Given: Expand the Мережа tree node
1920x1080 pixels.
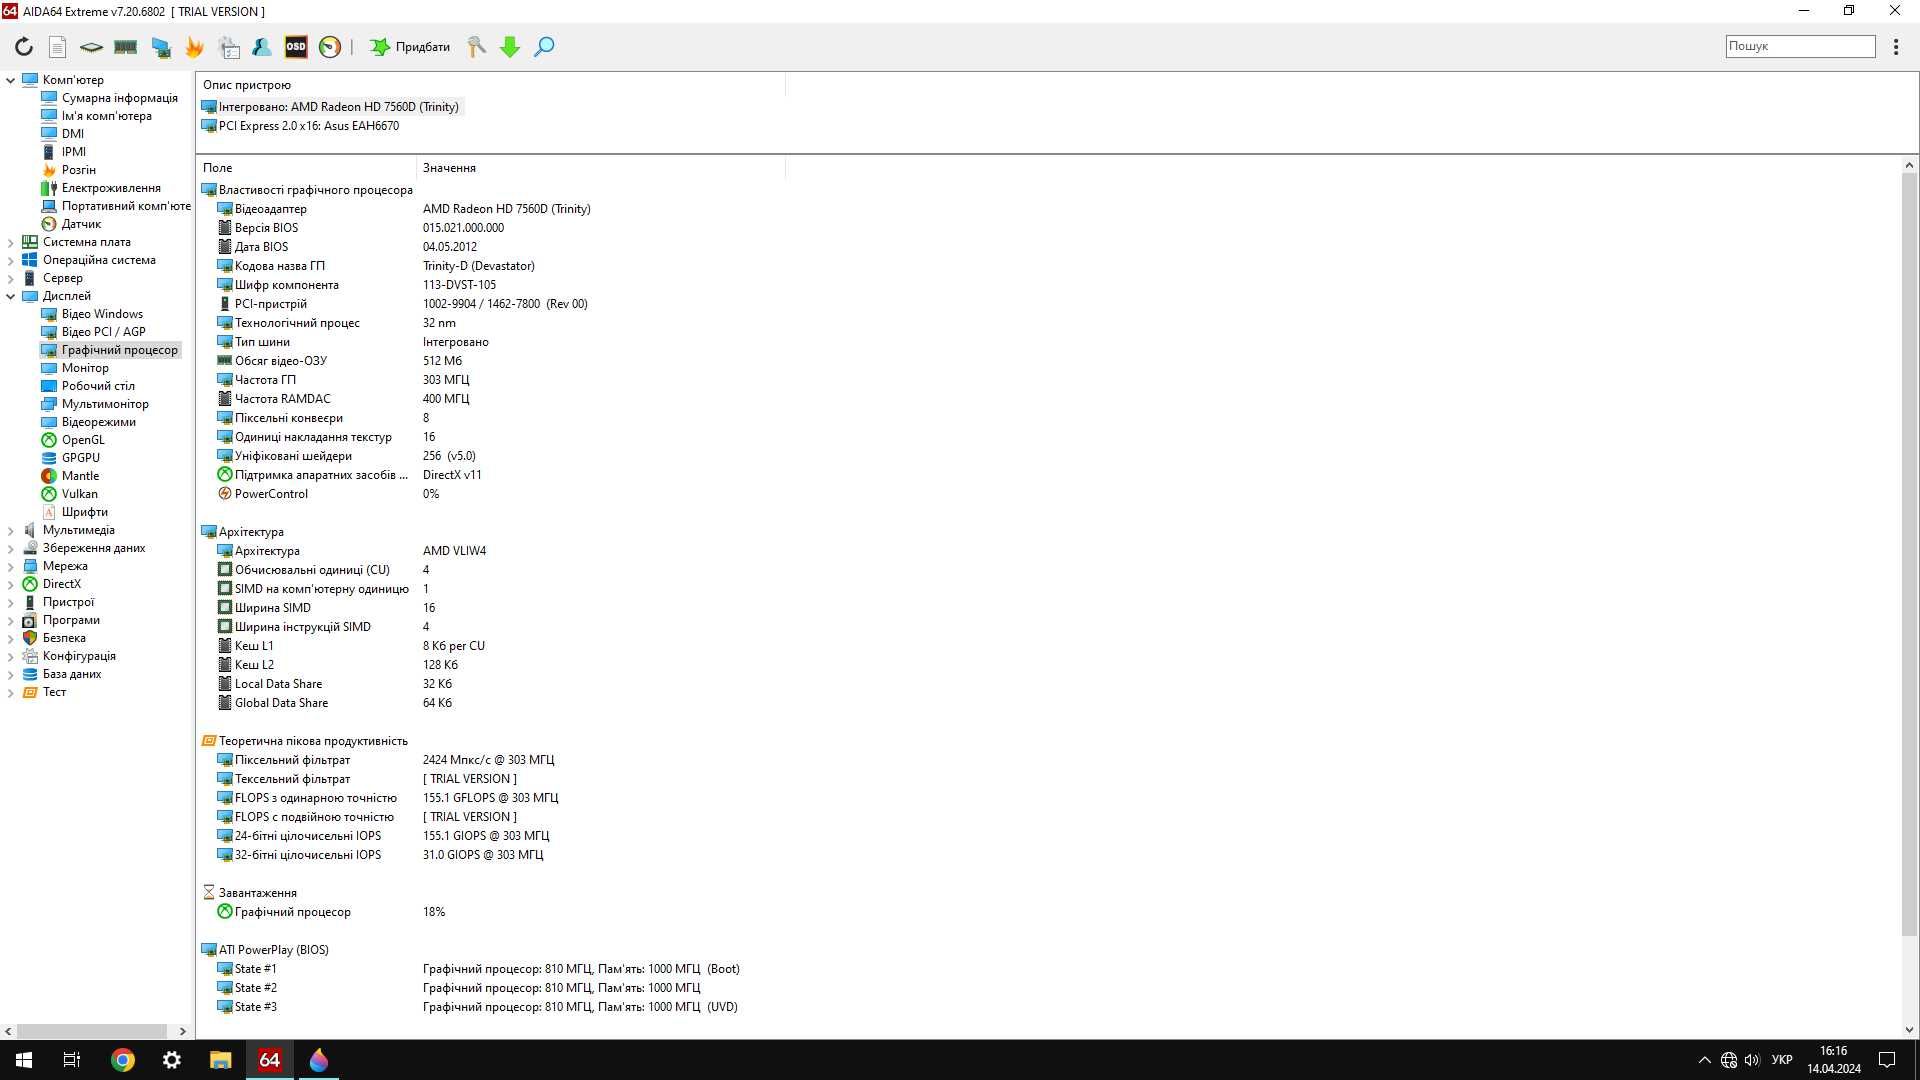Looking at the screenshot, I should [11, 566].
